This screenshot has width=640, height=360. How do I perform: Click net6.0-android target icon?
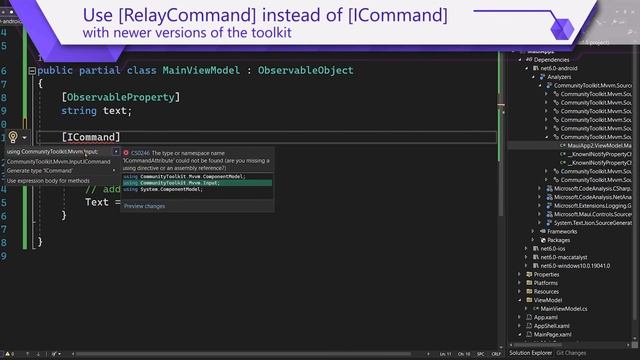[536, 69]
